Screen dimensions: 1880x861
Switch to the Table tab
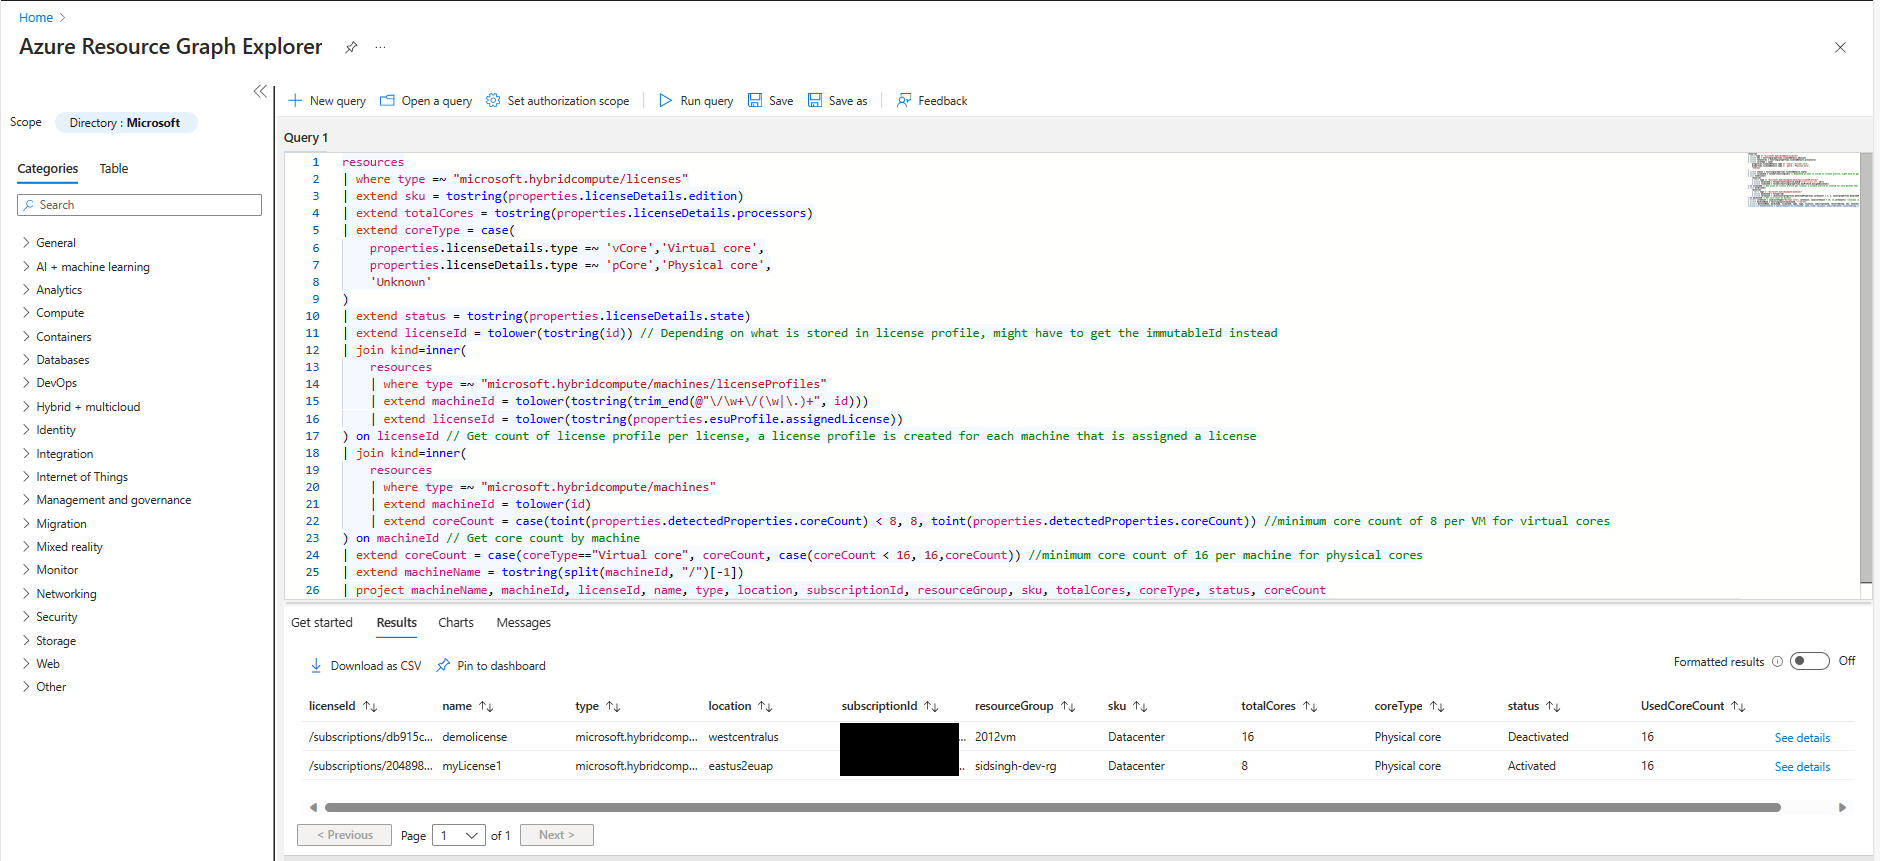point(114,169)
